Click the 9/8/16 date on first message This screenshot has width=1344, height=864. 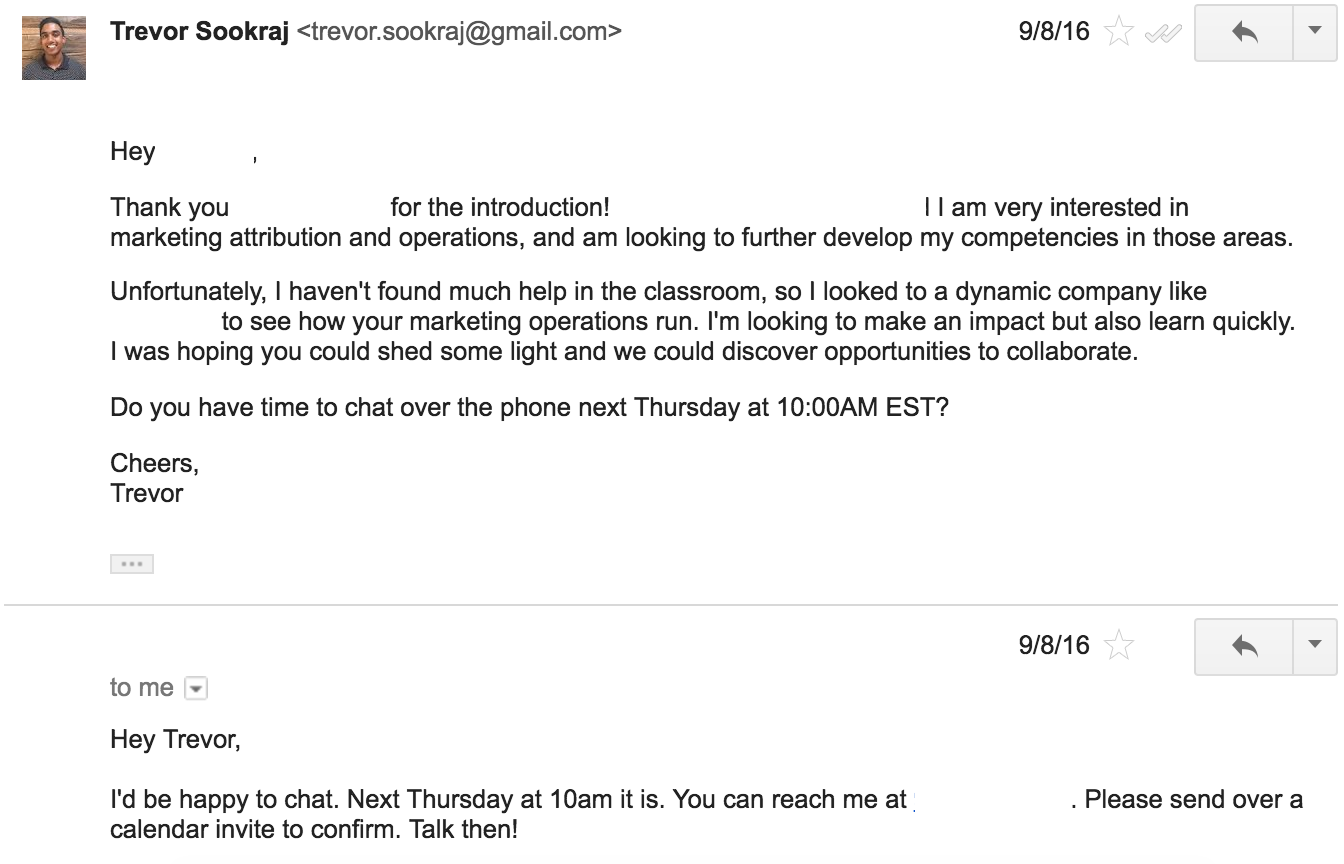pos(1054,31)
